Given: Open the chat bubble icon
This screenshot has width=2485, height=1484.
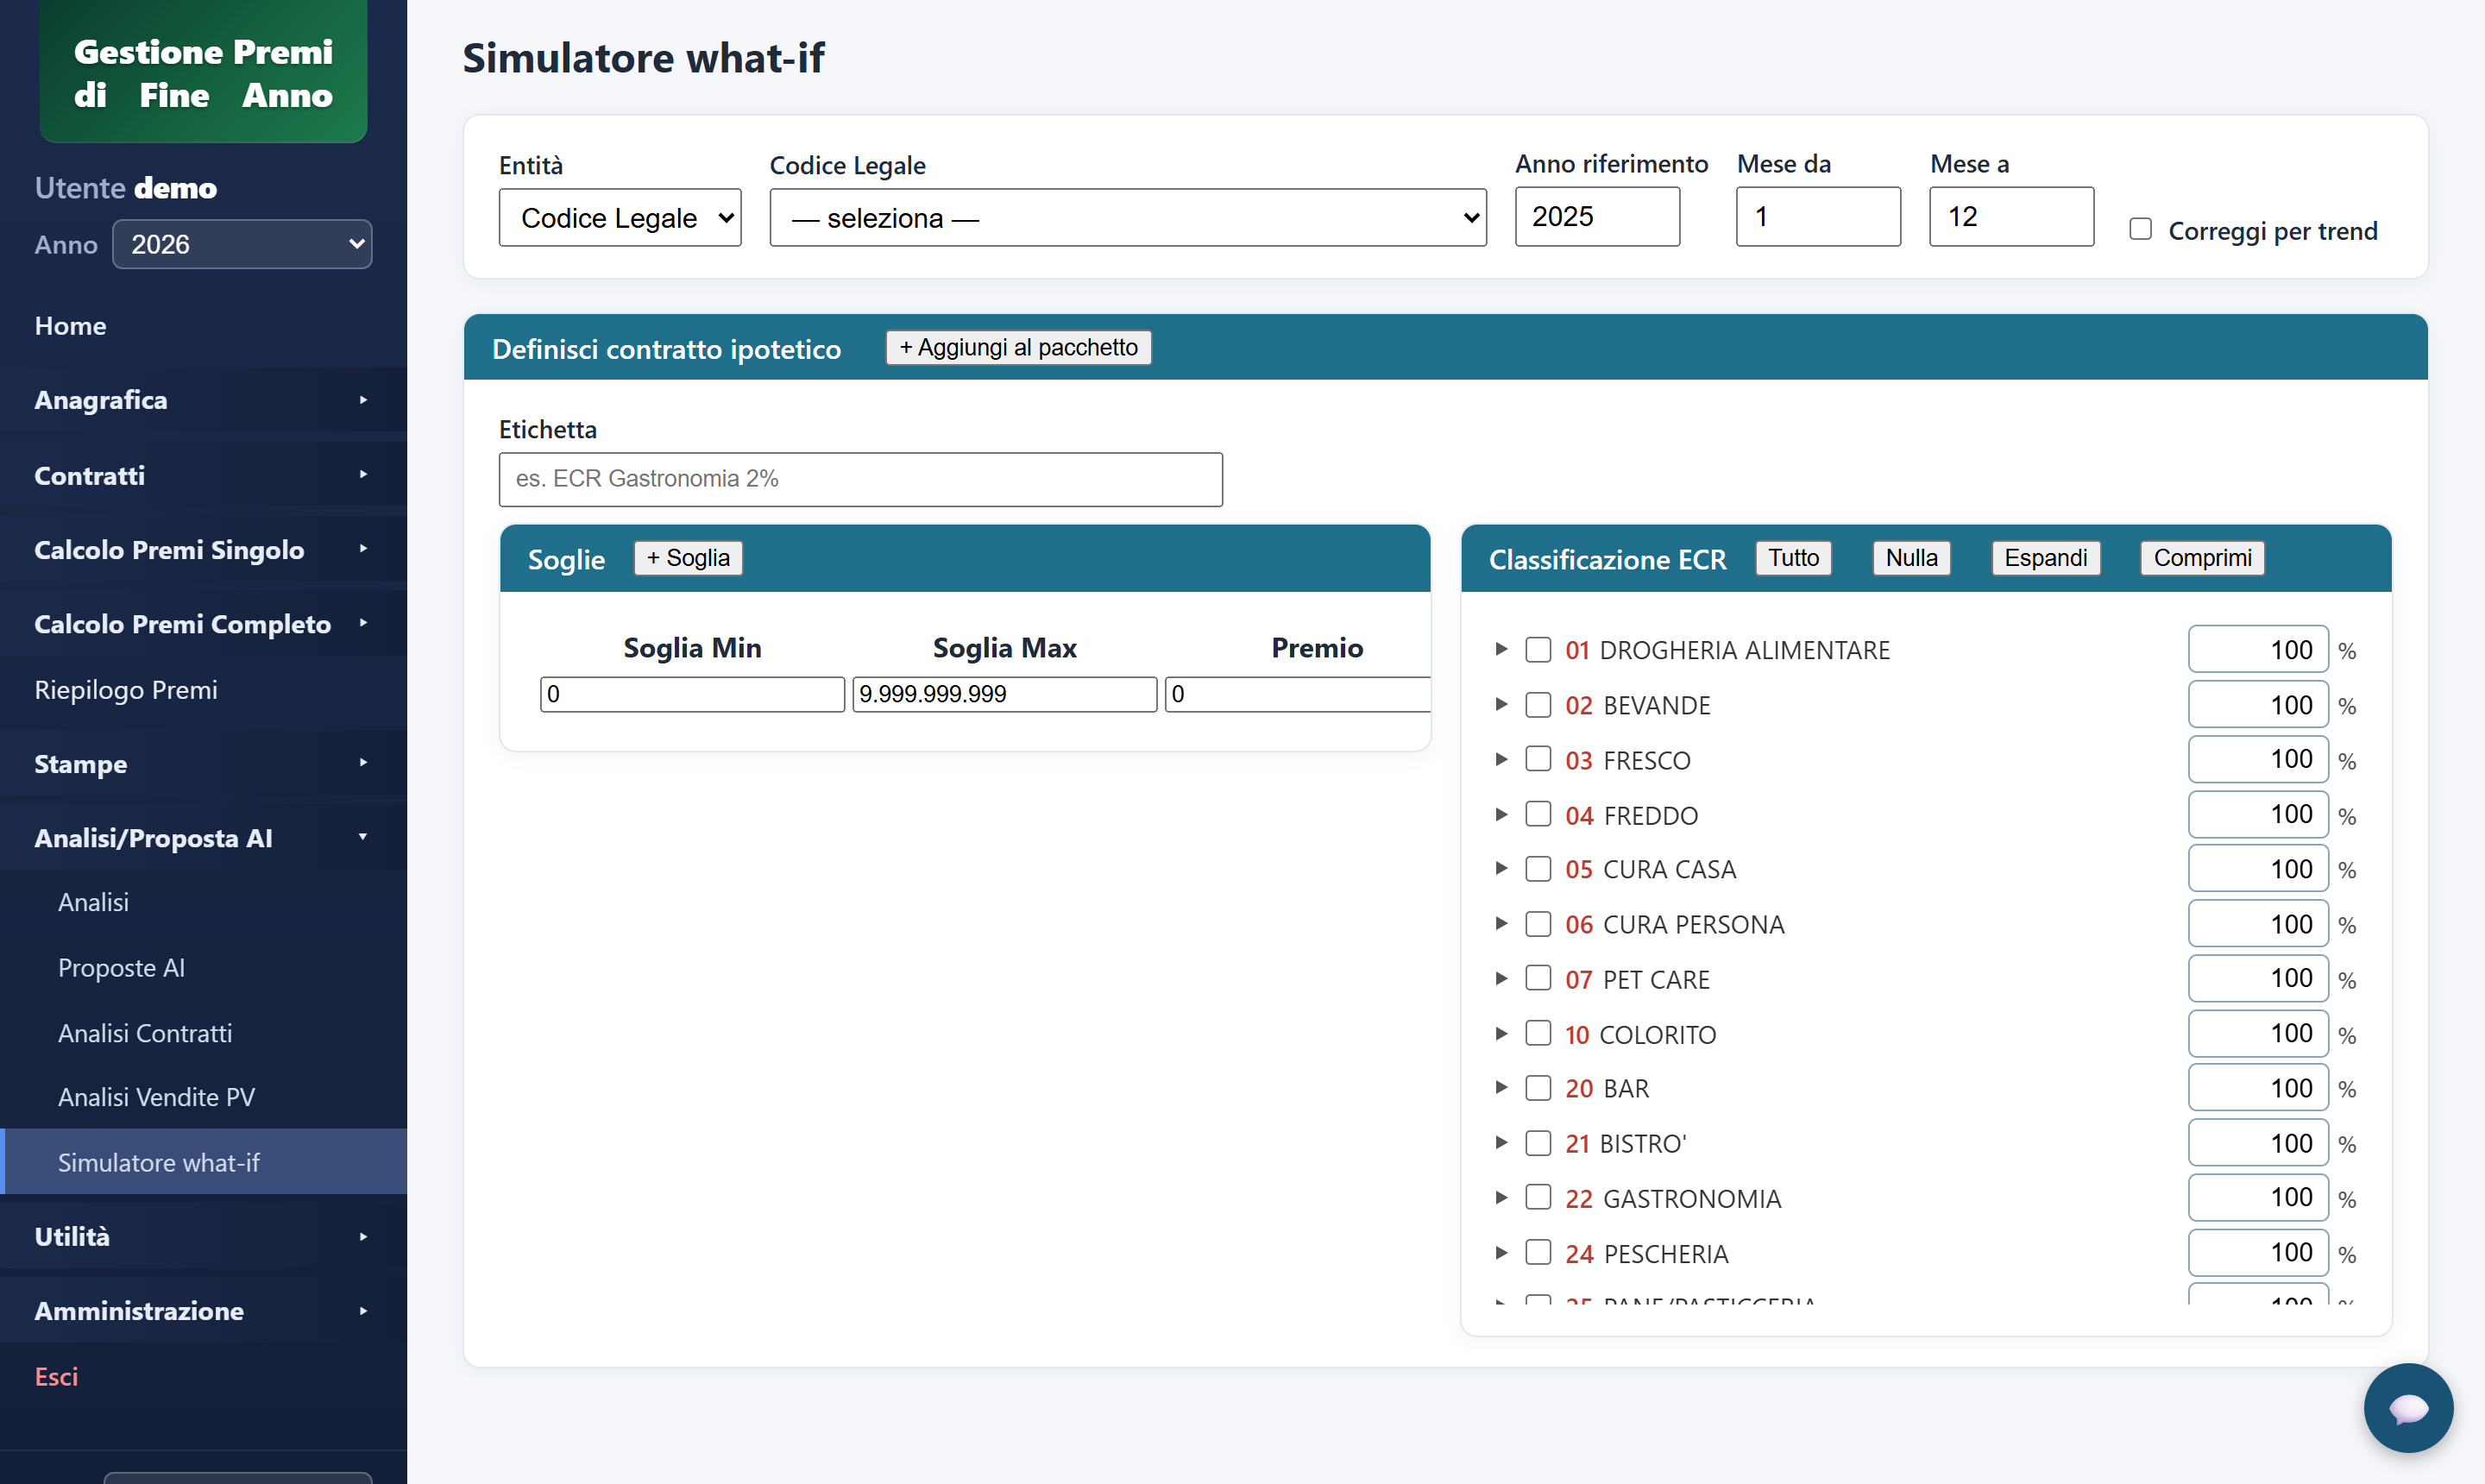Looking at the screenshot, I should pos(2407,1407).
